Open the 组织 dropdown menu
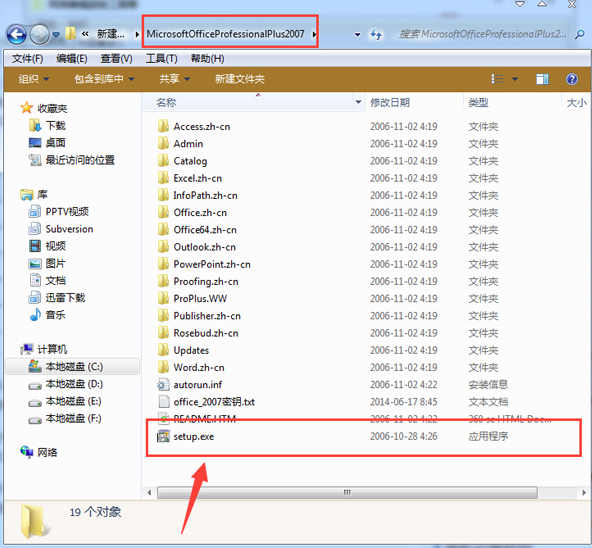Screen dimensions: 592x548 point(34,79)
